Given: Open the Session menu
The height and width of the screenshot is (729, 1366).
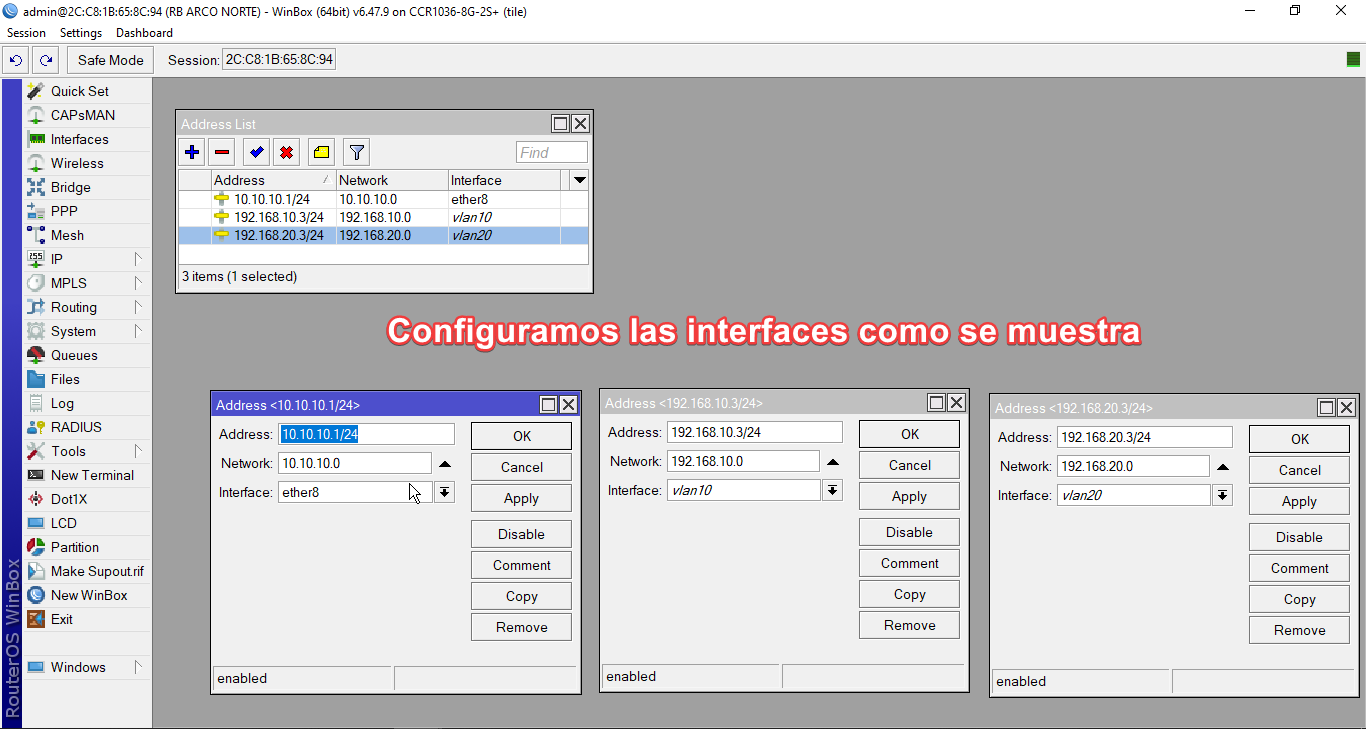Looking at the screenshot, I should coord(26,32).
